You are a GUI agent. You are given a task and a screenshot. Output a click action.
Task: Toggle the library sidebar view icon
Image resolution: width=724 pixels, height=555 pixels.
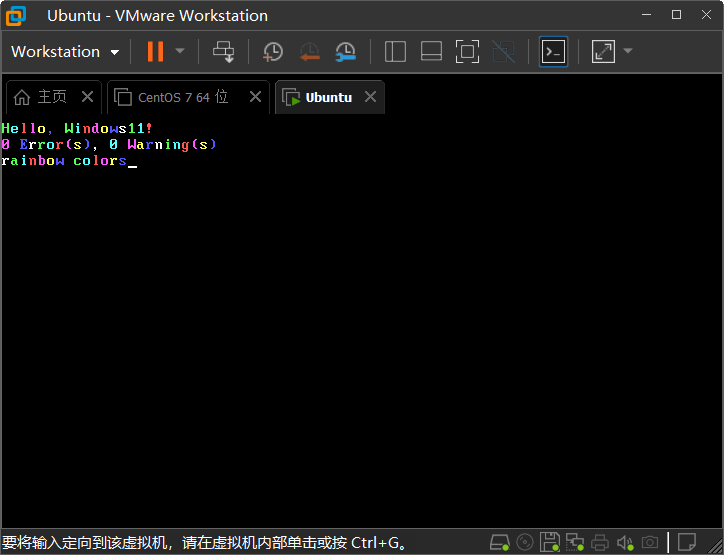click(395, 51)
